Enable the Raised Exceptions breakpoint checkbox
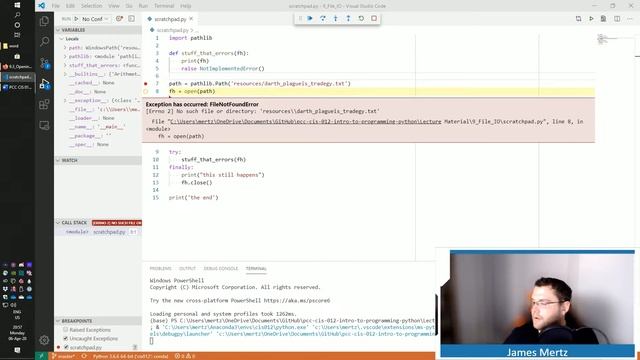 click(x=66, y=329)
